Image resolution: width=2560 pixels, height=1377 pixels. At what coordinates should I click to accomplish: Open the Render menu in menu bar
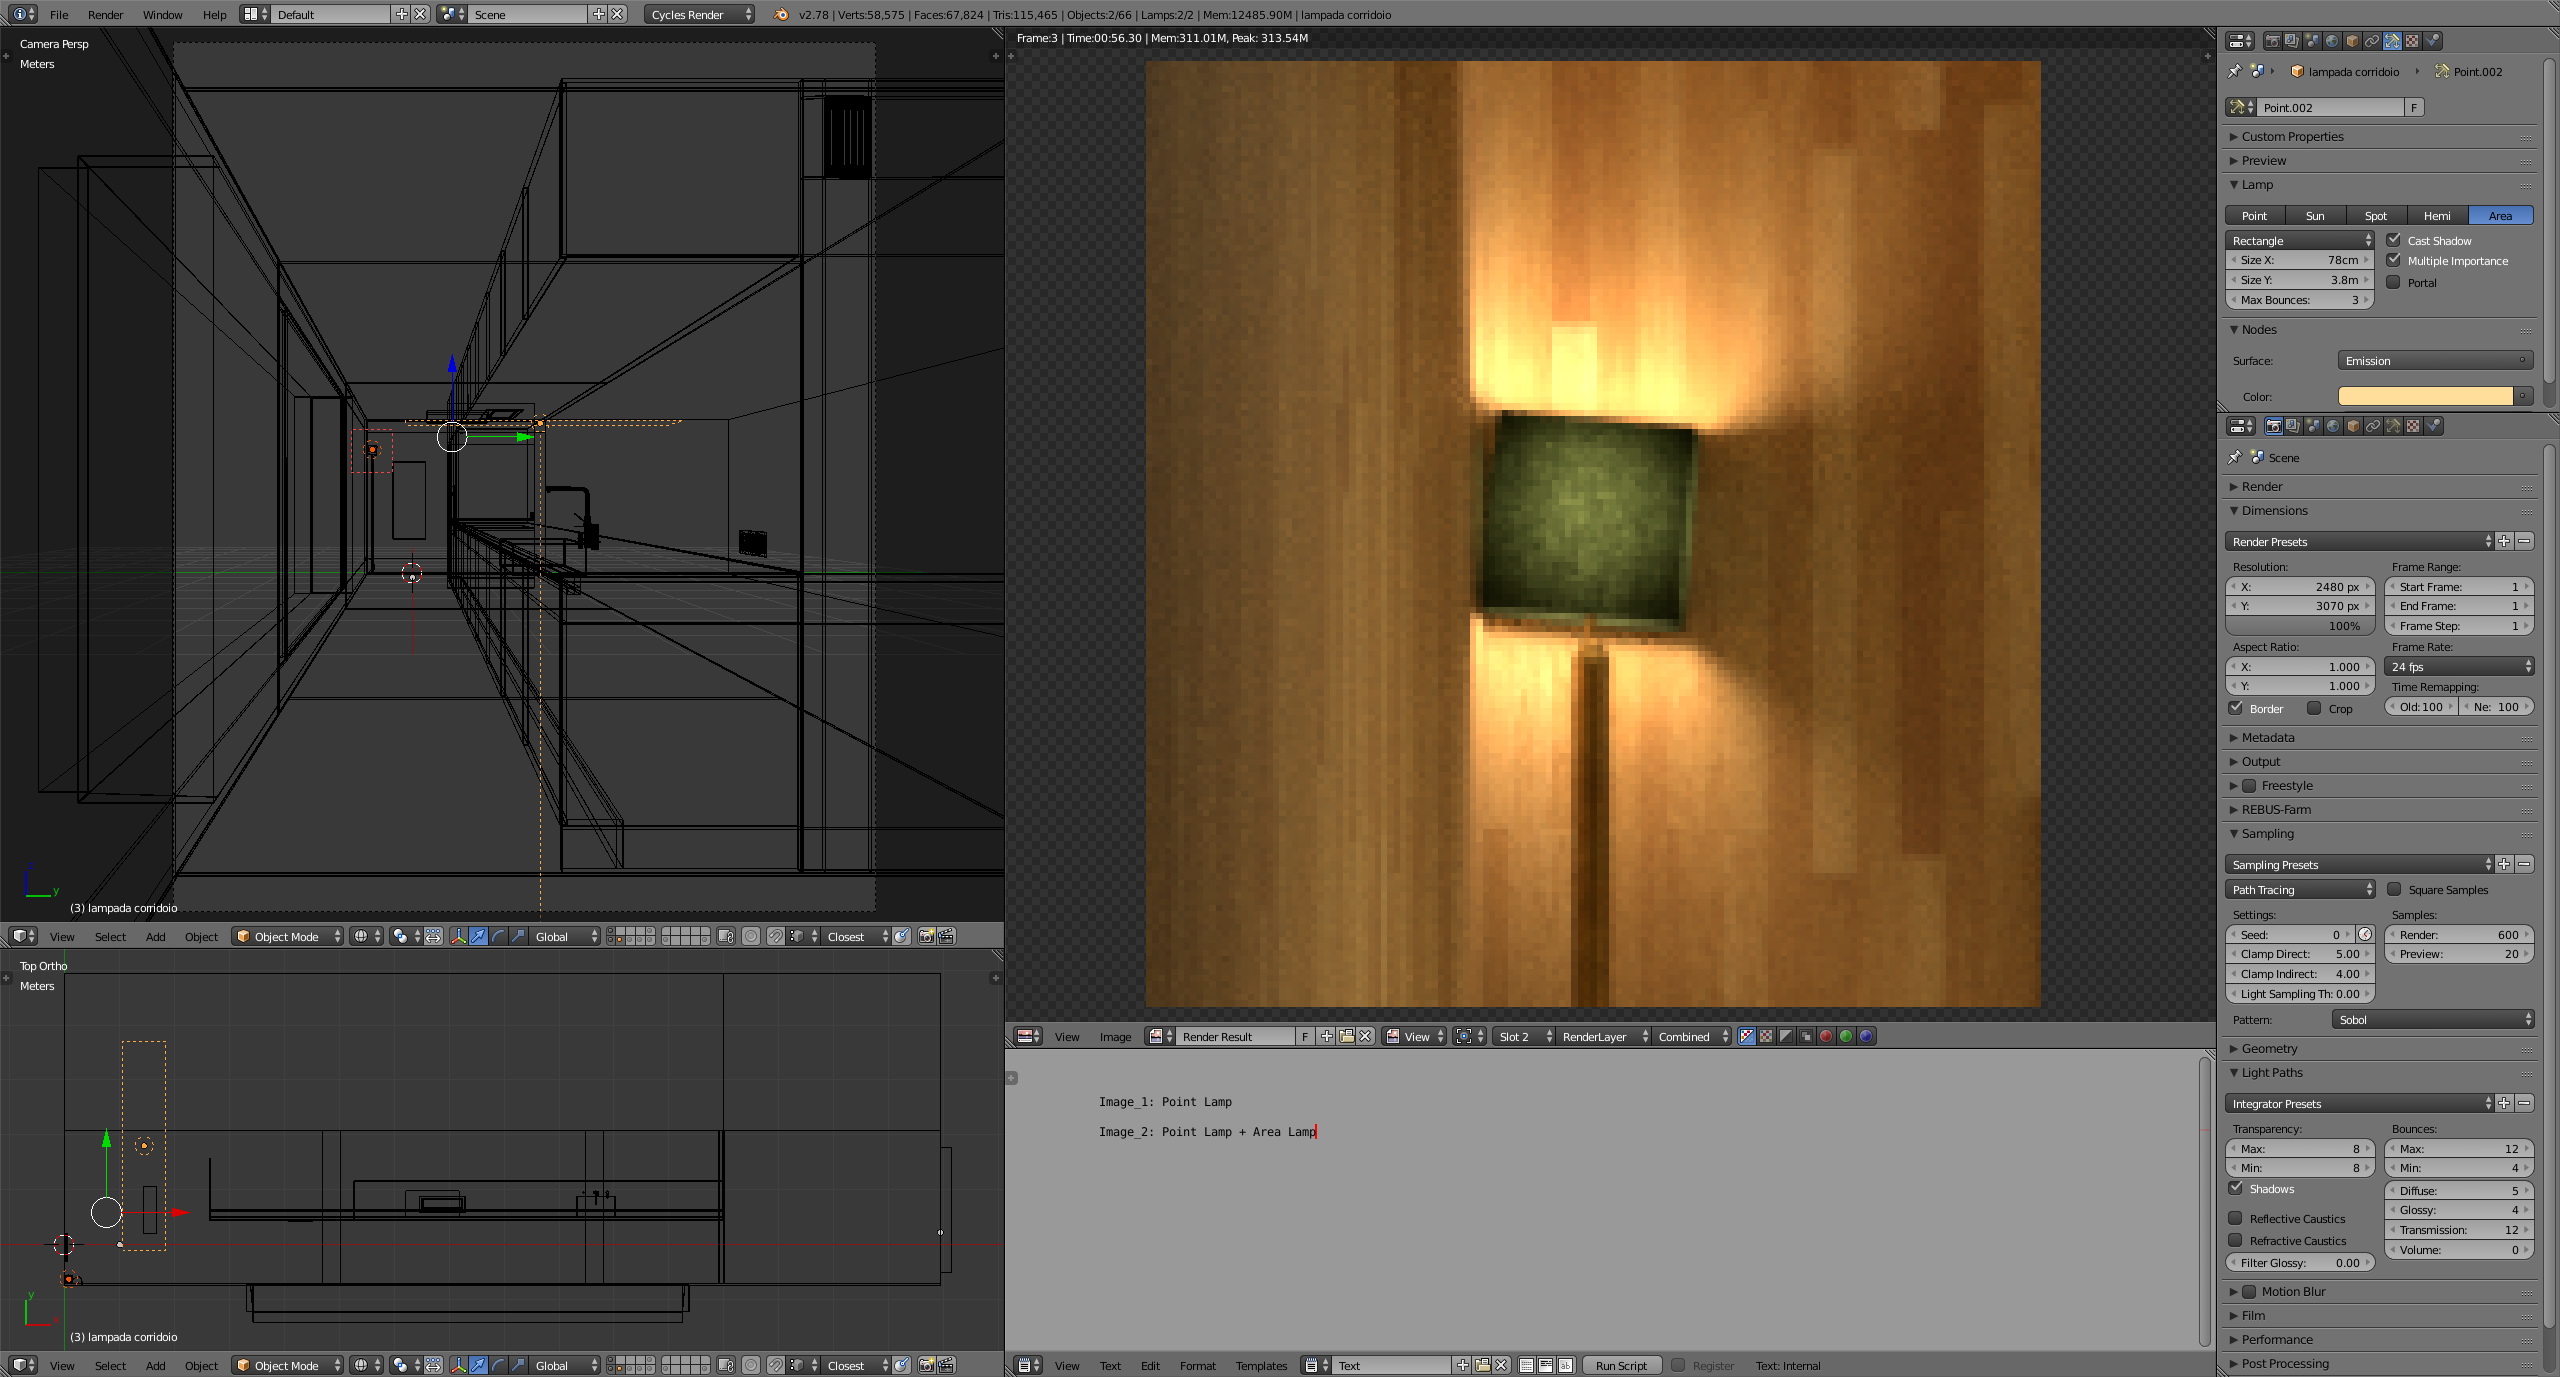[x=105, y=14]
